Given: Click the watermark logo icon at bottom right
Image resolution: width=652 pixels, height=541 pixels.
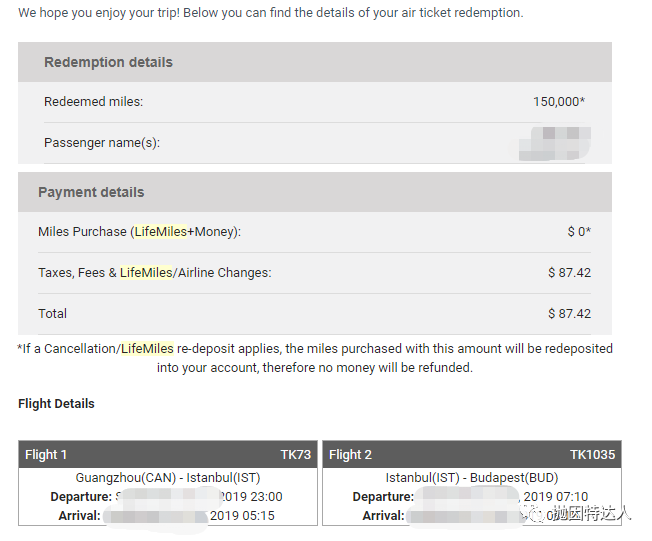Looking at the screenshot, I should click(534, 514).
